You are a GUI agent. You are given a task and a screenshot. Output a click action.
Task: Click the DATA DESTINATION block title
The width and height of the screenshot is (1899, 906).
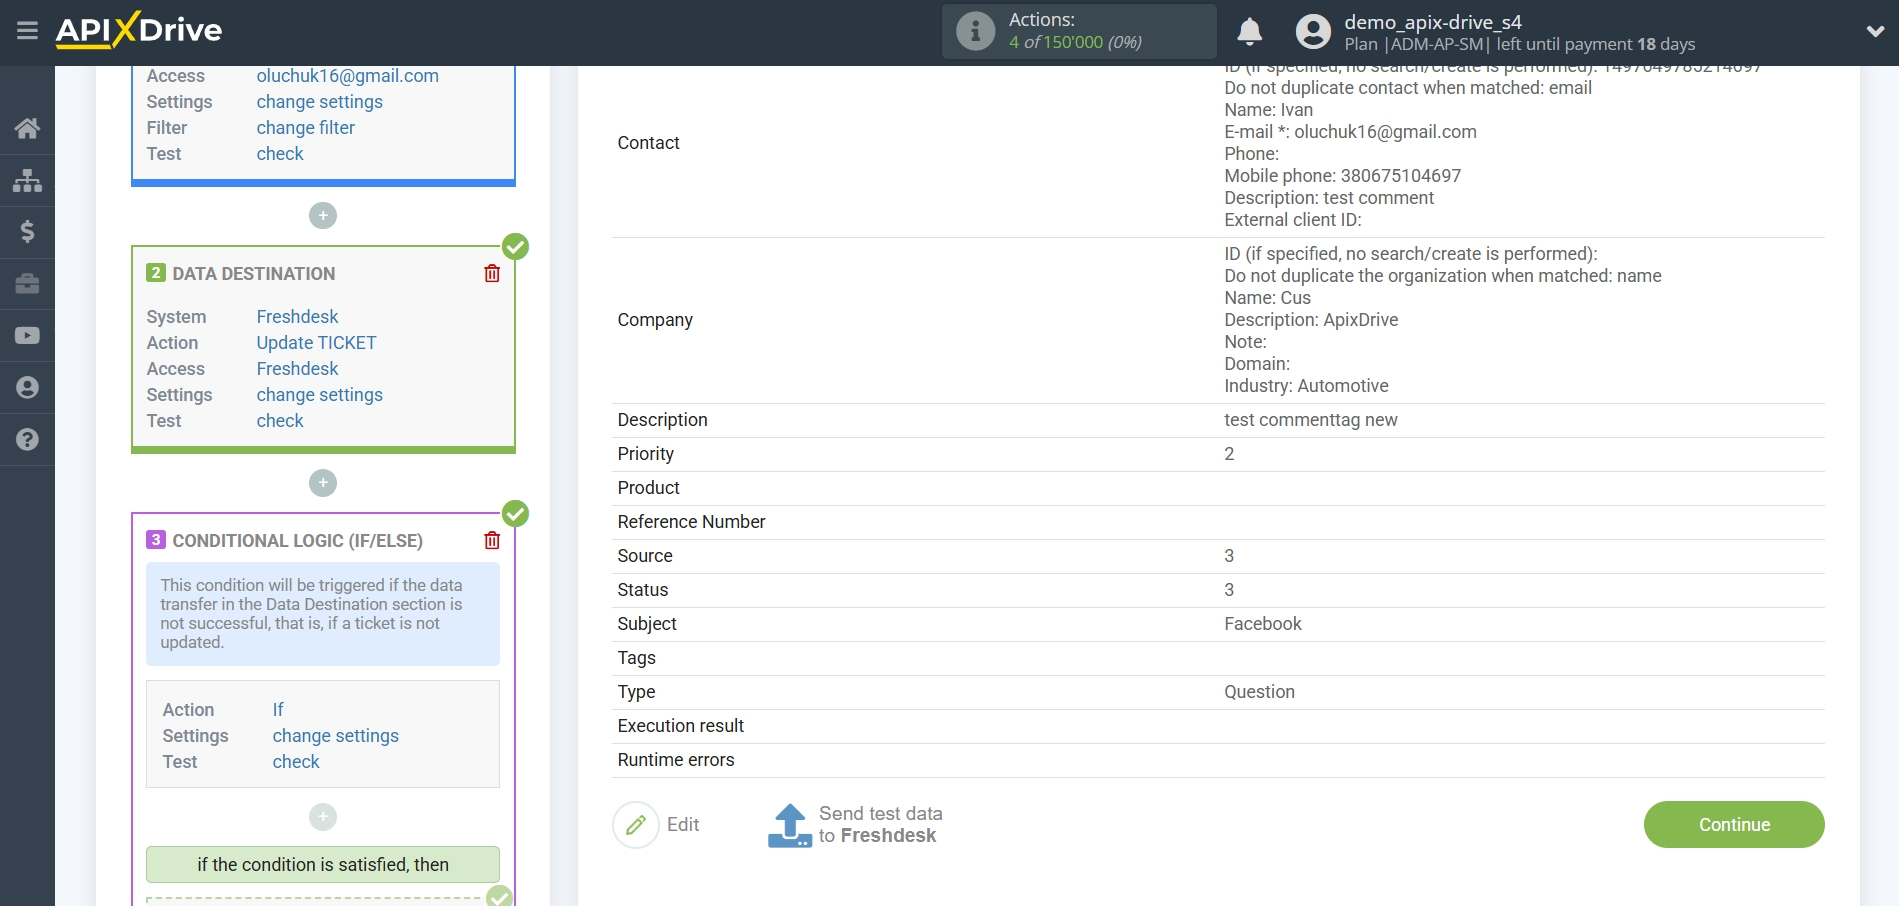(254, 274)
